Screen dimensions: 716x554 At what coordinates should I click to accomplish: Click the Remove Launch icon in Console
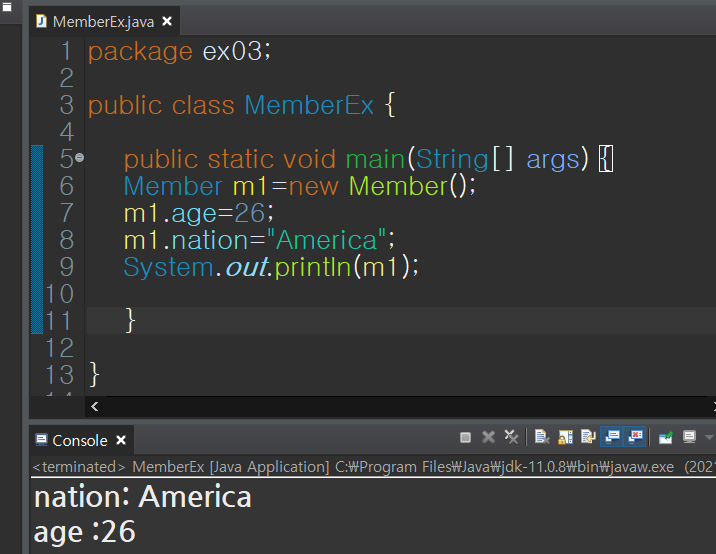[x=489, y=438]
